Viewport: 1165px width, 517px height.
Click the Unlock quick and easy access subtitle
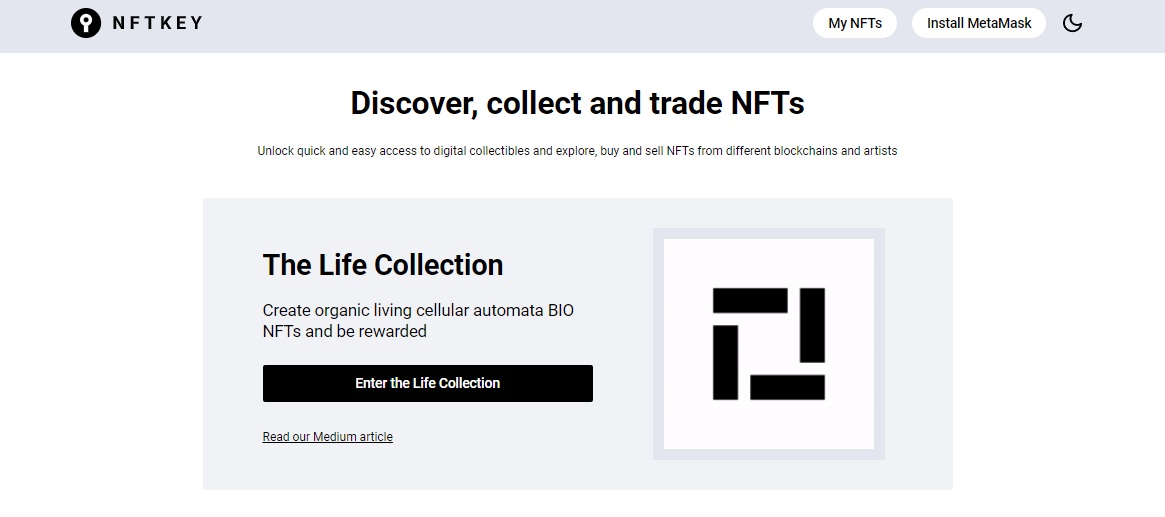(x=577, y=151)
